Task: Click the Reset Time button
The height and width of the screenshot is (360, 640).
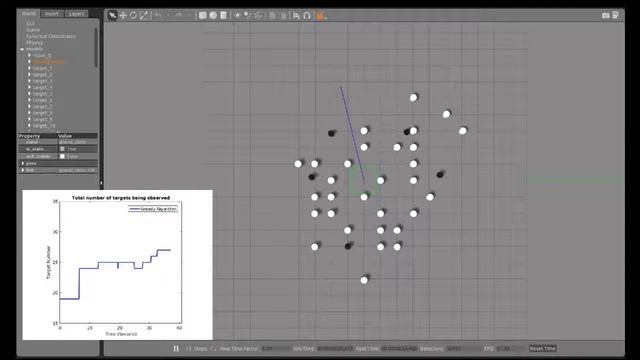Action: pyautogui.click(x=542, y=349)
